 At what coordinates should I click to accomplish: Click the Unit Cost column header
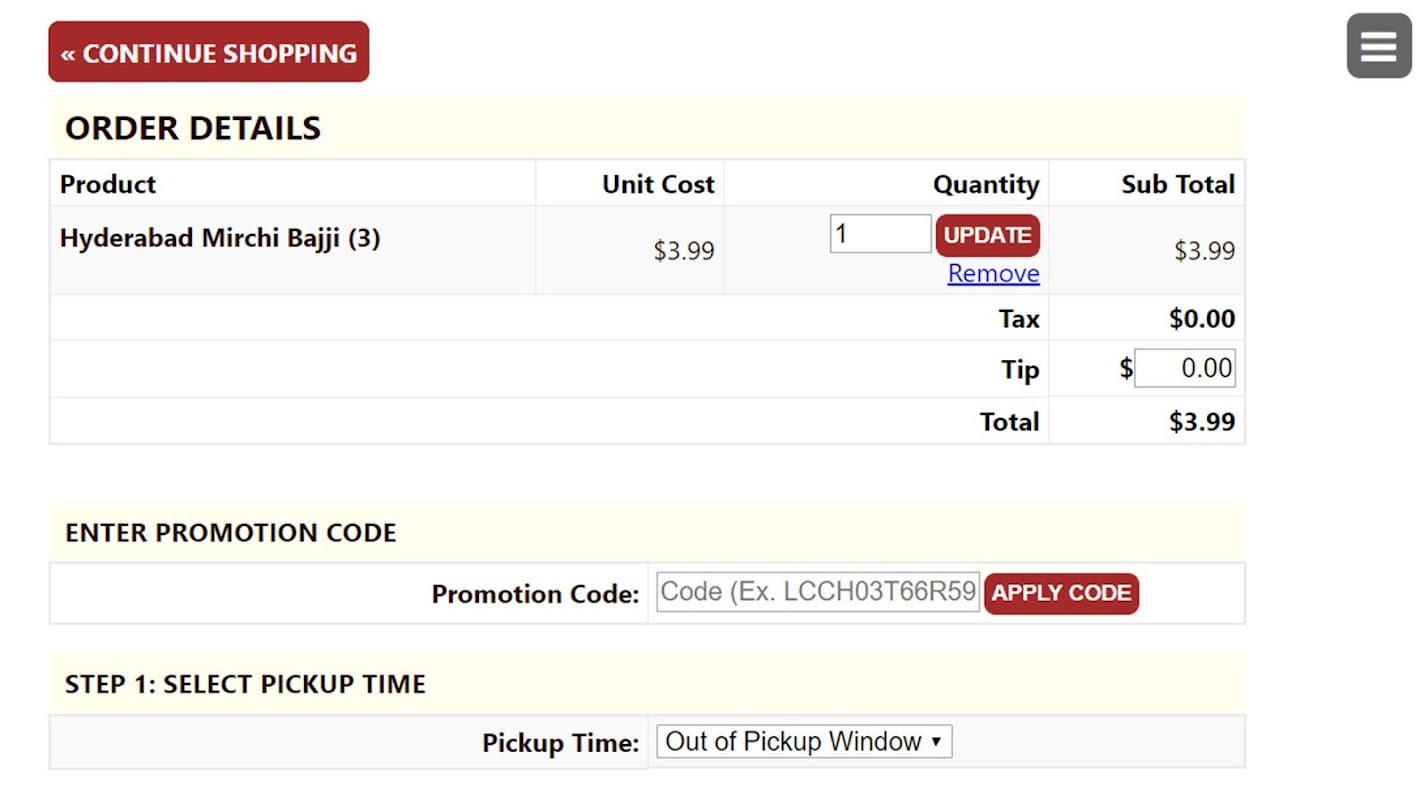[658, 184]
